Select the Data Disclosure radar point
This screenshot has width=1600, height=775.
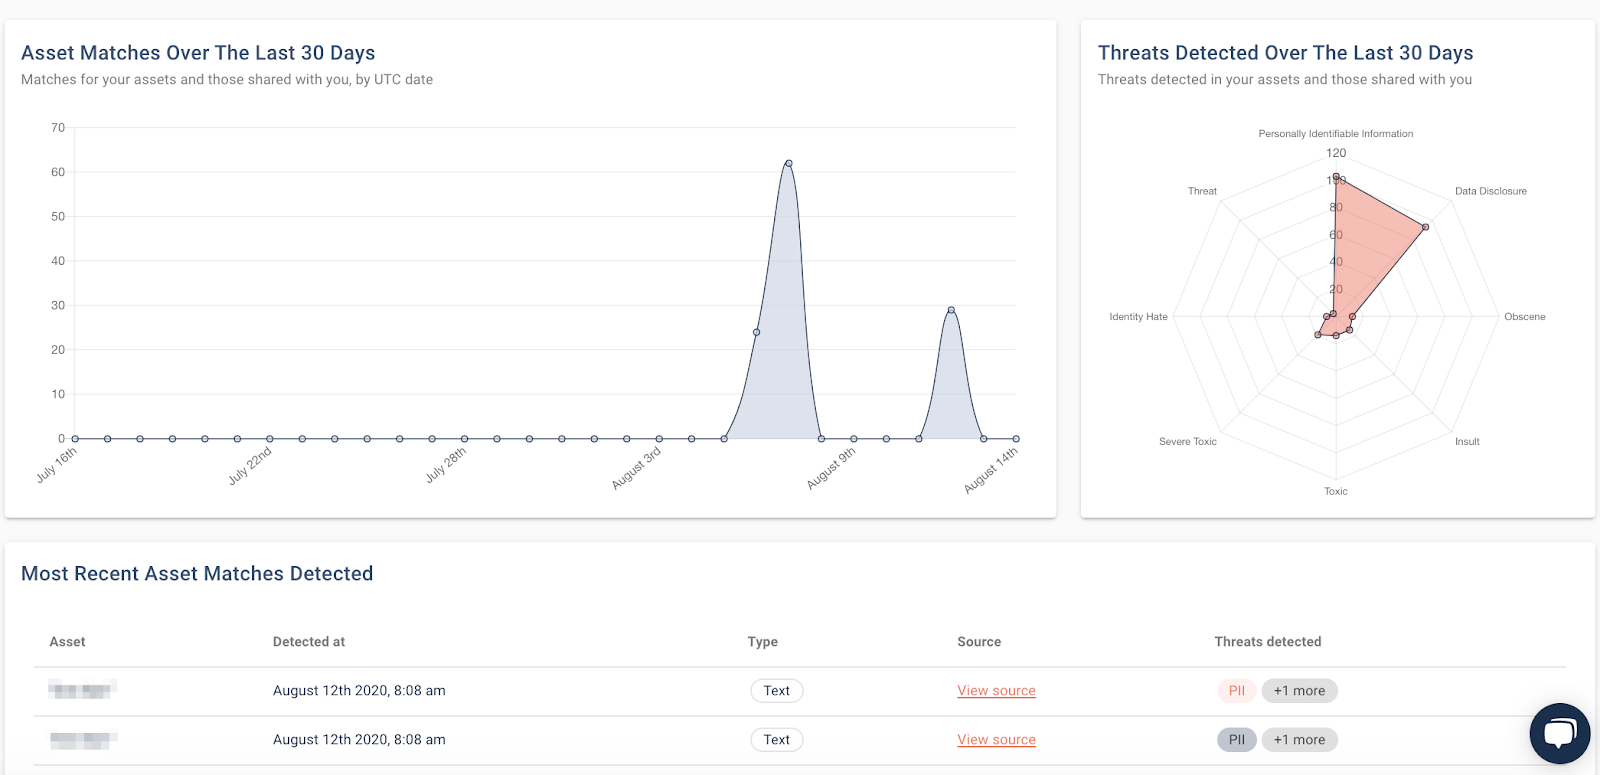click(x=1425, y=227)
